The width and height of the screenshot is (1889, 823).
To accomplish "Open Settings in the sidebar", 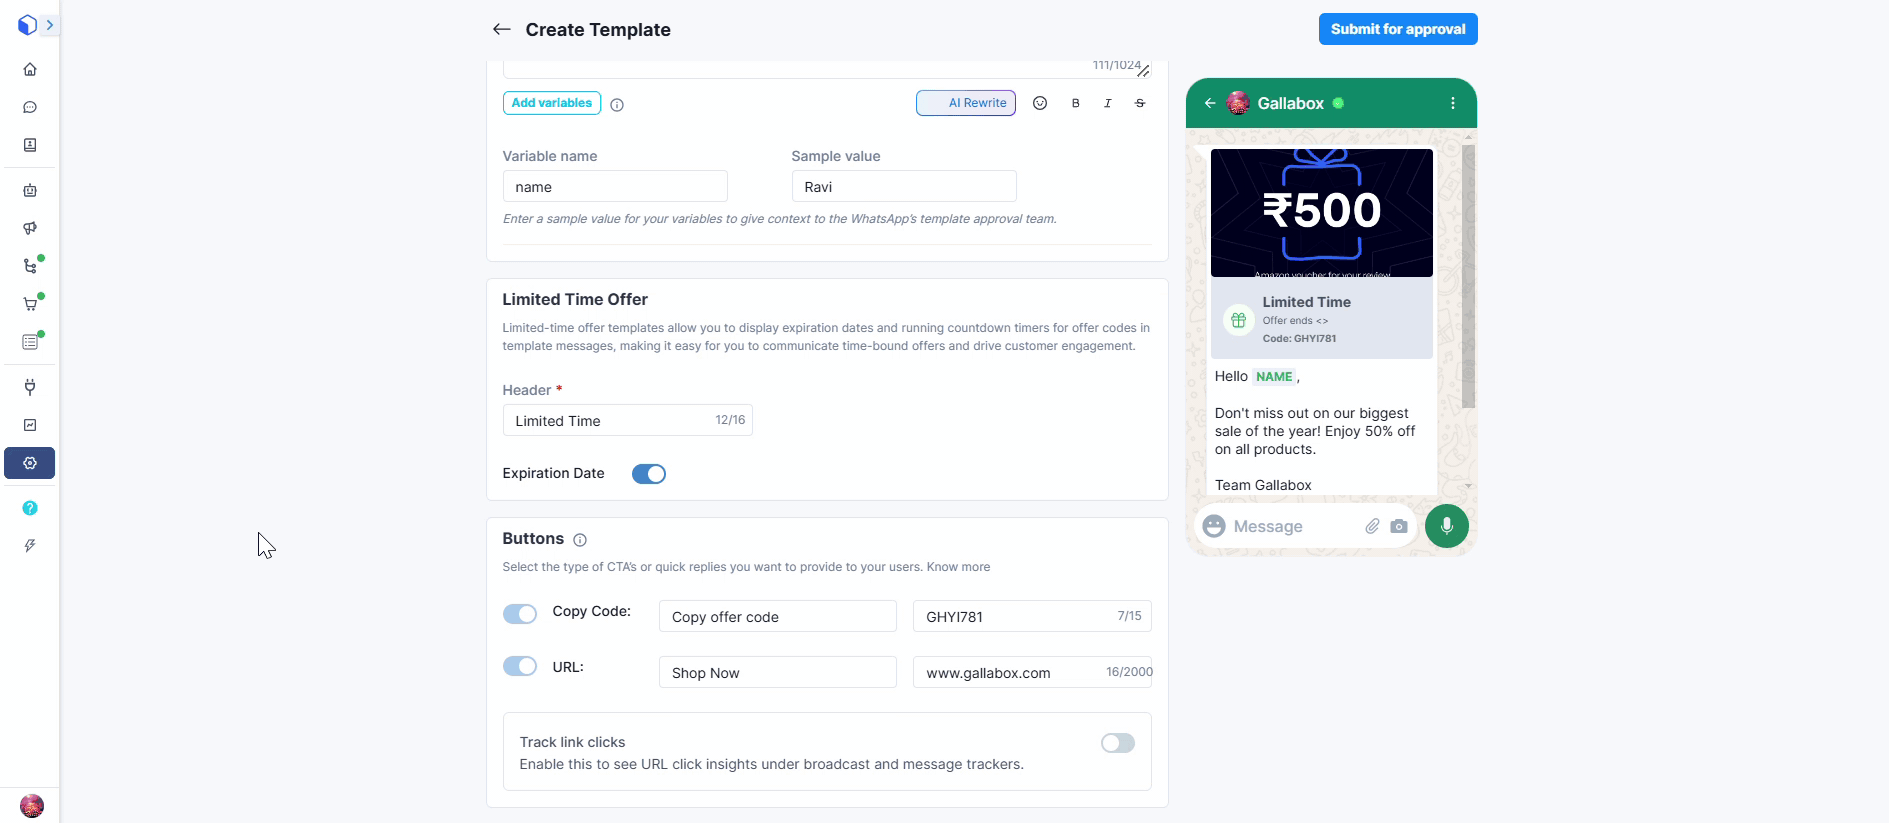I will 30,463.
